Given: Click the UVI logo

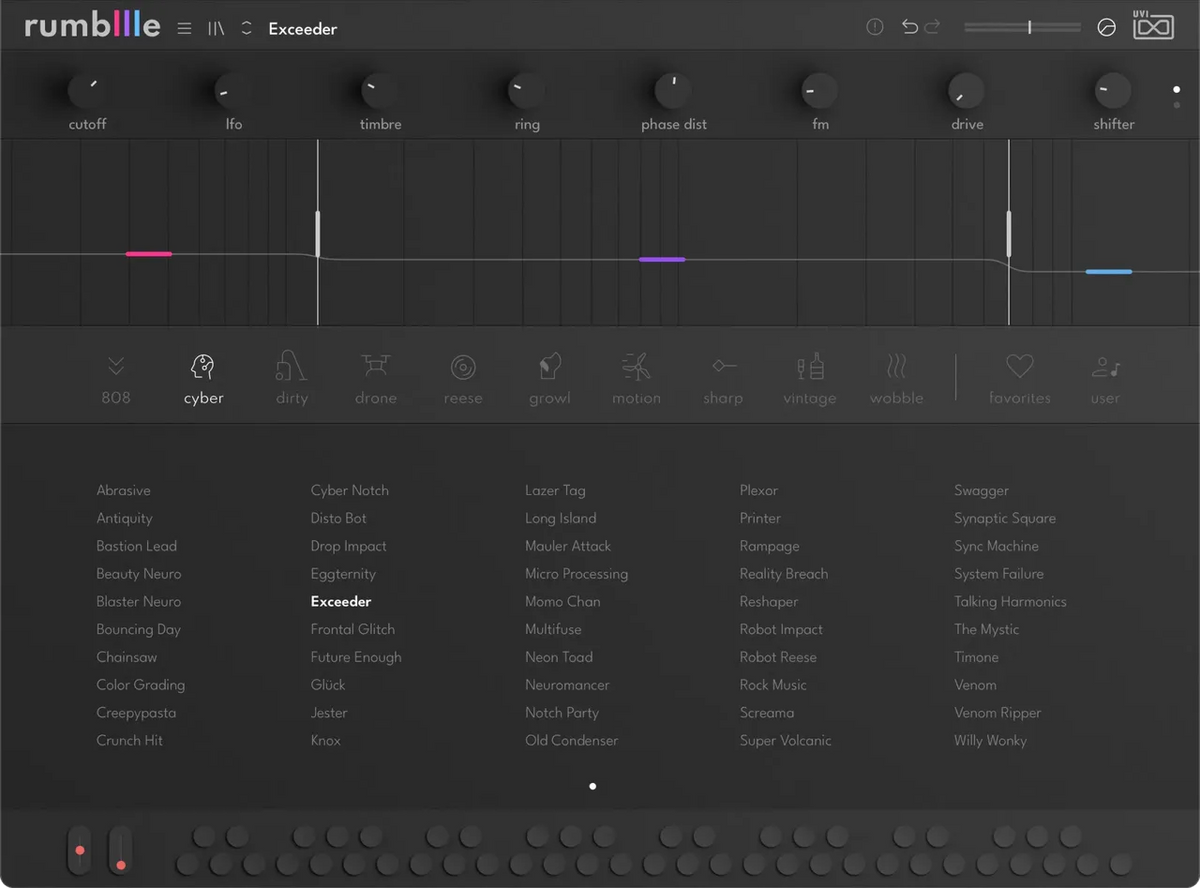Looking at the screenshot, I should point(1153,25).
